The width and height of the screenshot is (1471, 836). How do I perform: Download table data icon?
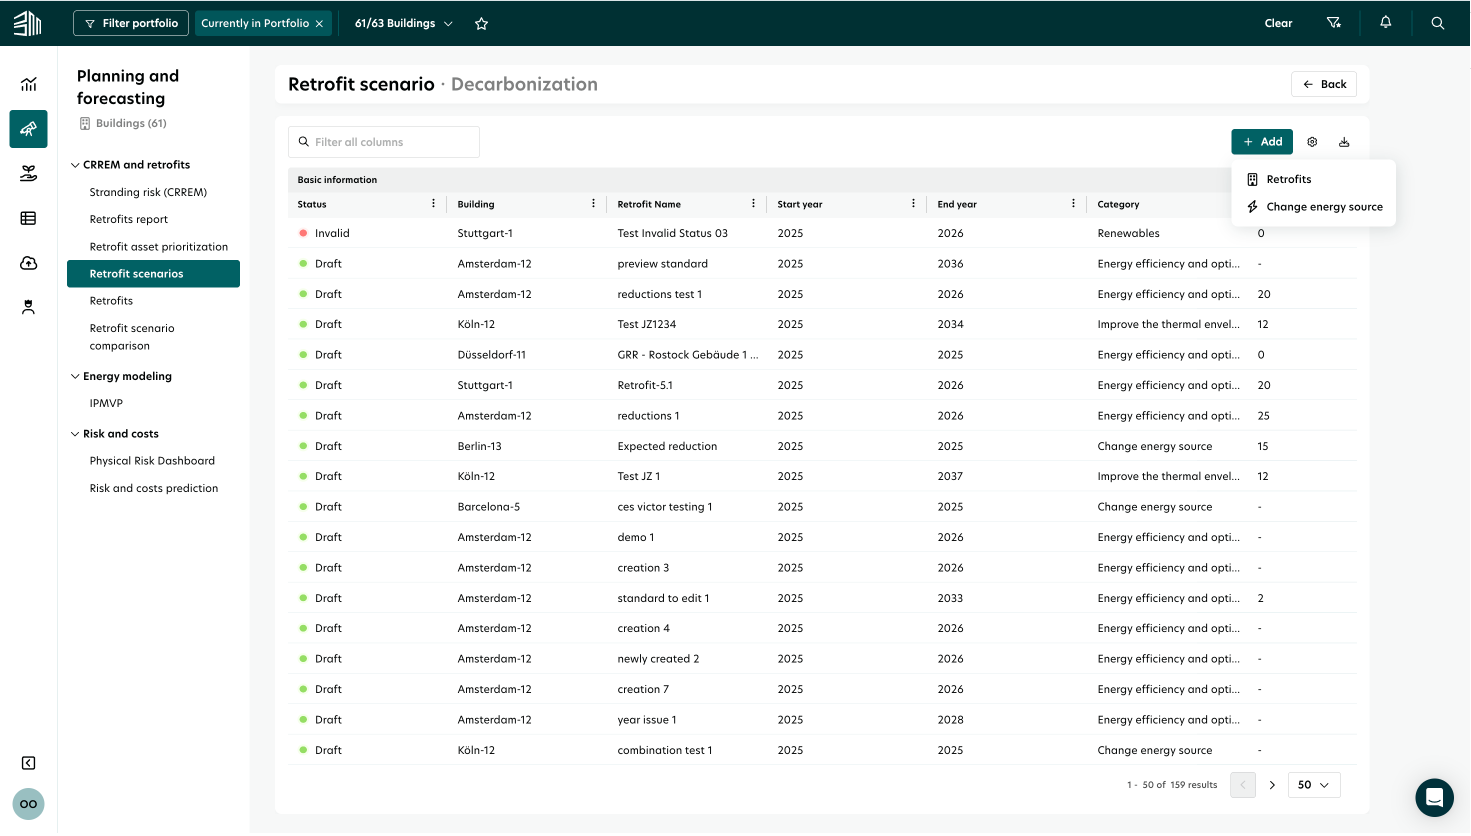(x=1344, y=142)
